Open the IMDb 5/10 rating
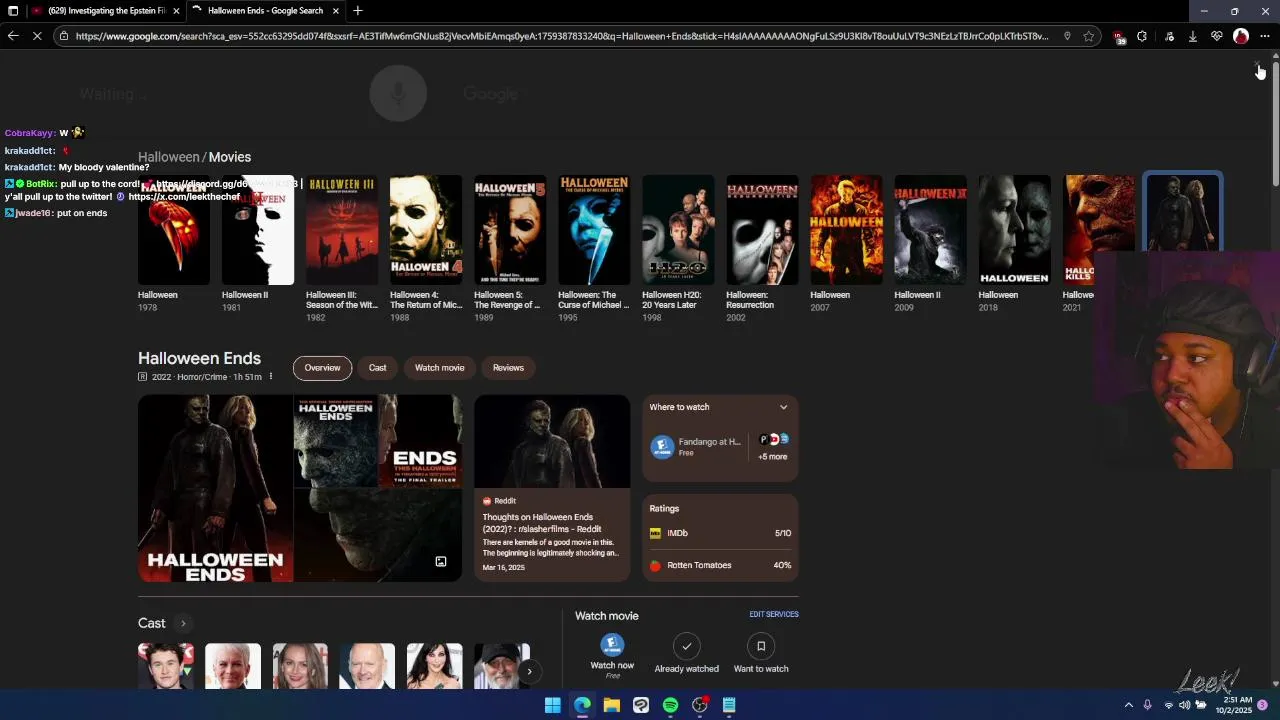Screen dimensions: 1280x720 (720, 533)
